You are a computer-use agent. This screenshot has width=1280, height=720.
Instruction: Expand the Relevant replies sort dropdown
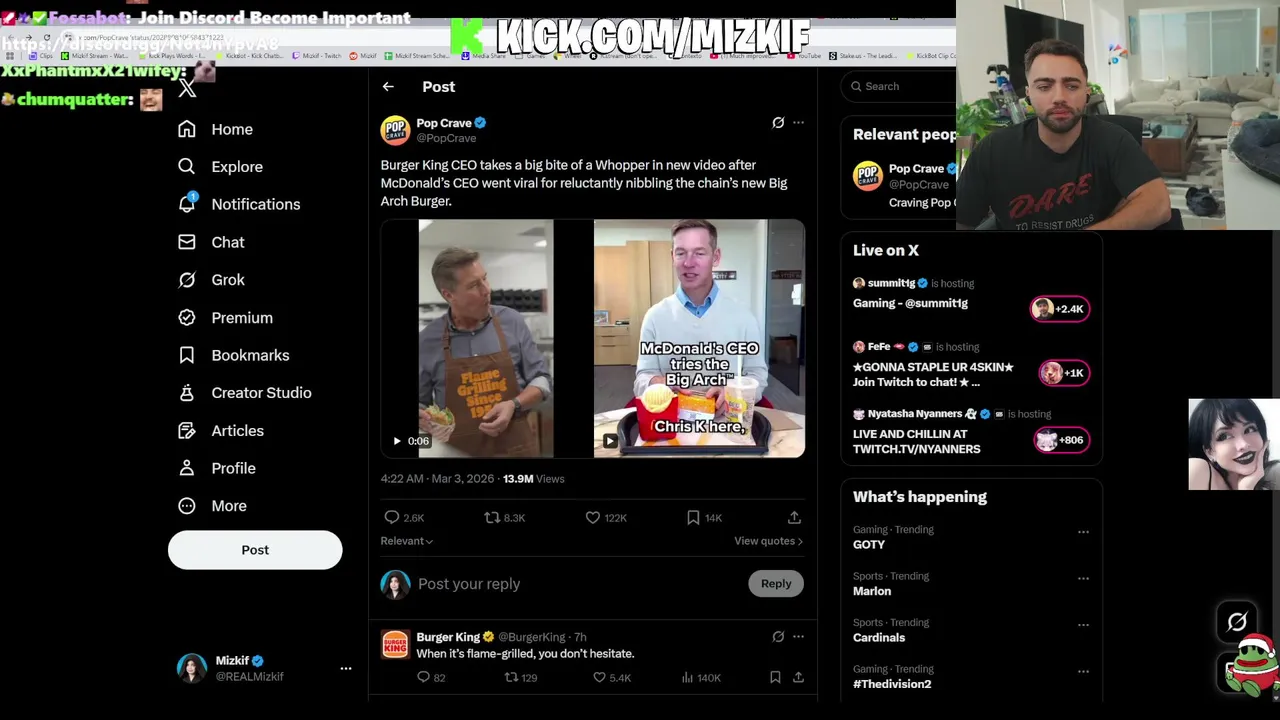tap(406, 541)
